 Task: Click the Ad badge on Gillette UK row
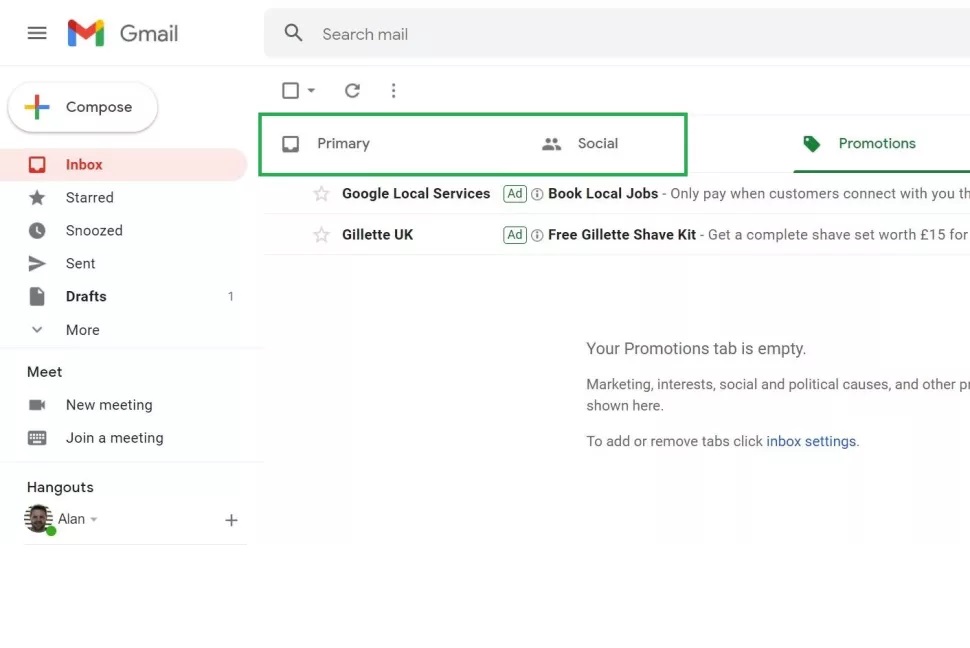coord(515,235)
